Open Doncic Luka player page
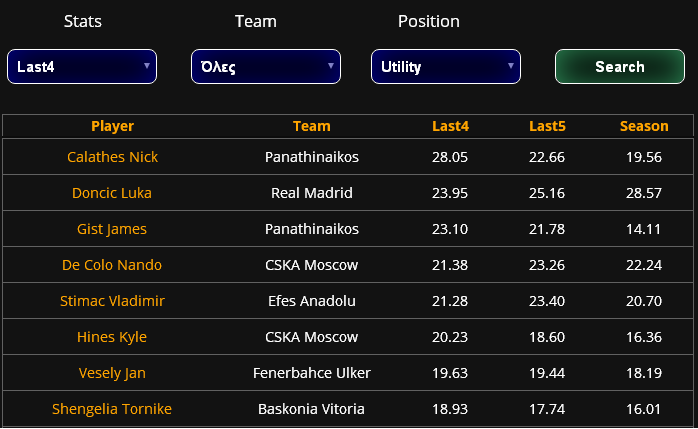Image resolution: width=698 pixels, height=429 pixels. click(112, 193)
